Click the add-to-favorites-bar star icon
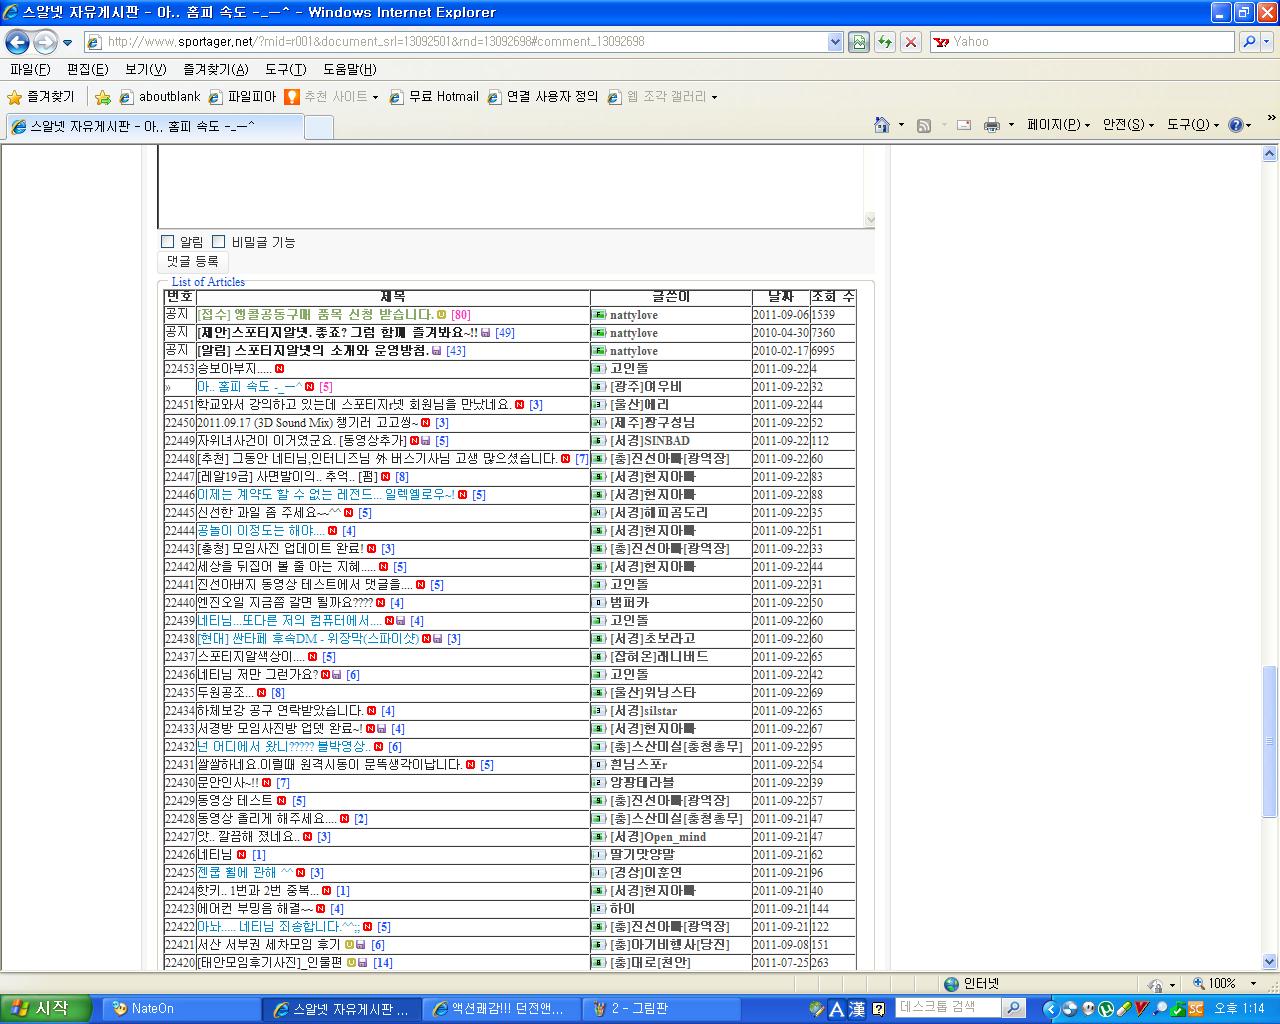Screen dimensions: 1280x1024 (x=103, y=97)
